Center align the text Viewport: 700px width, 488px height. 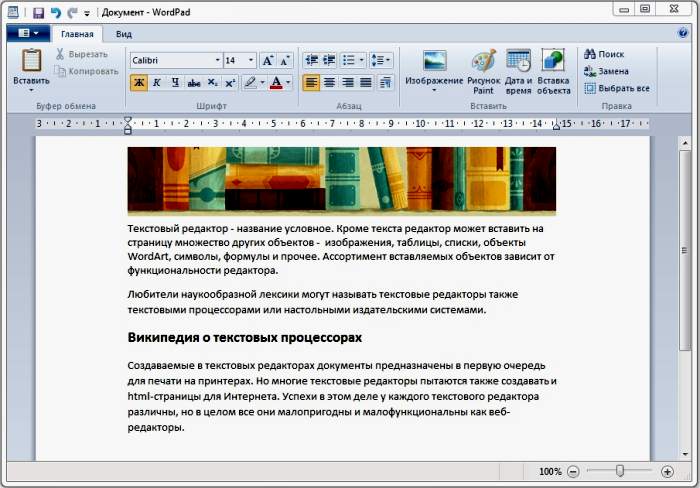329,83
